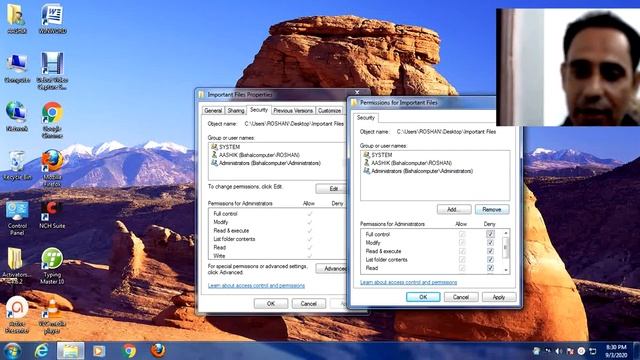Viewport: 640px width, 360px height.
Task: Toggle Allow for Full control
Action: [462, 234]
